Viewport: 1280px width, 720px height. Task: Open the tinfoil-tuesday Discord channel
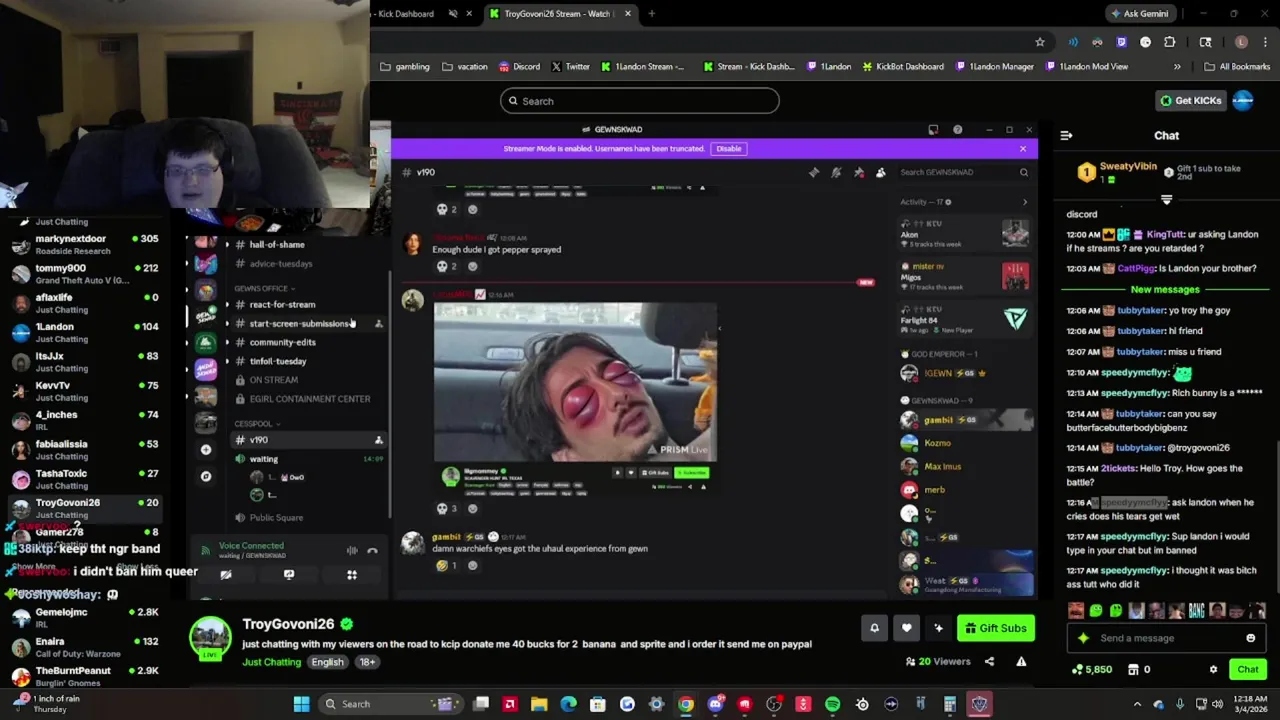coord(278,361)
